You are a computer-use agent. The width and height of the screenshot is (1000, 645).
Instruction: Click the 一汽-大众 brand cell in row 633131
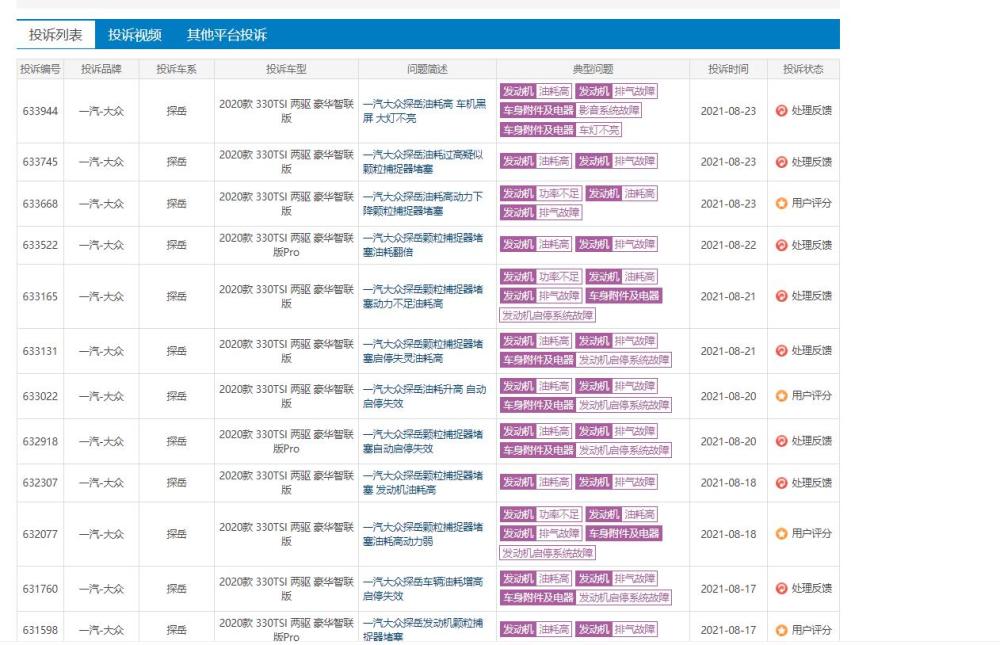click(101, 351)
